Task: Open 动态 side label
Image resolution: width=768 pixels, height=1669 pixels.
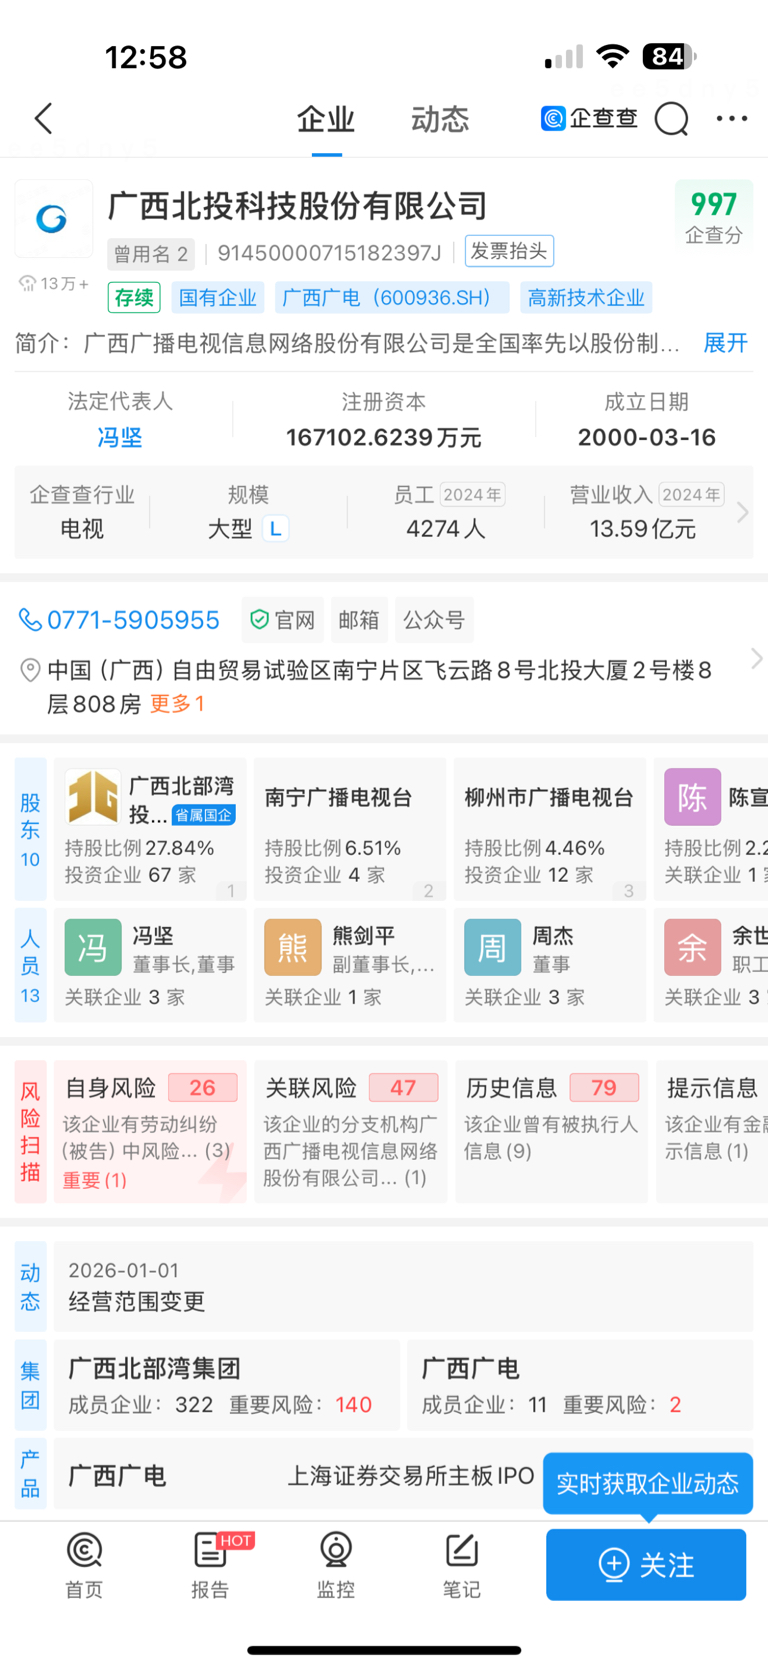Action: (x=30, y=1287)
